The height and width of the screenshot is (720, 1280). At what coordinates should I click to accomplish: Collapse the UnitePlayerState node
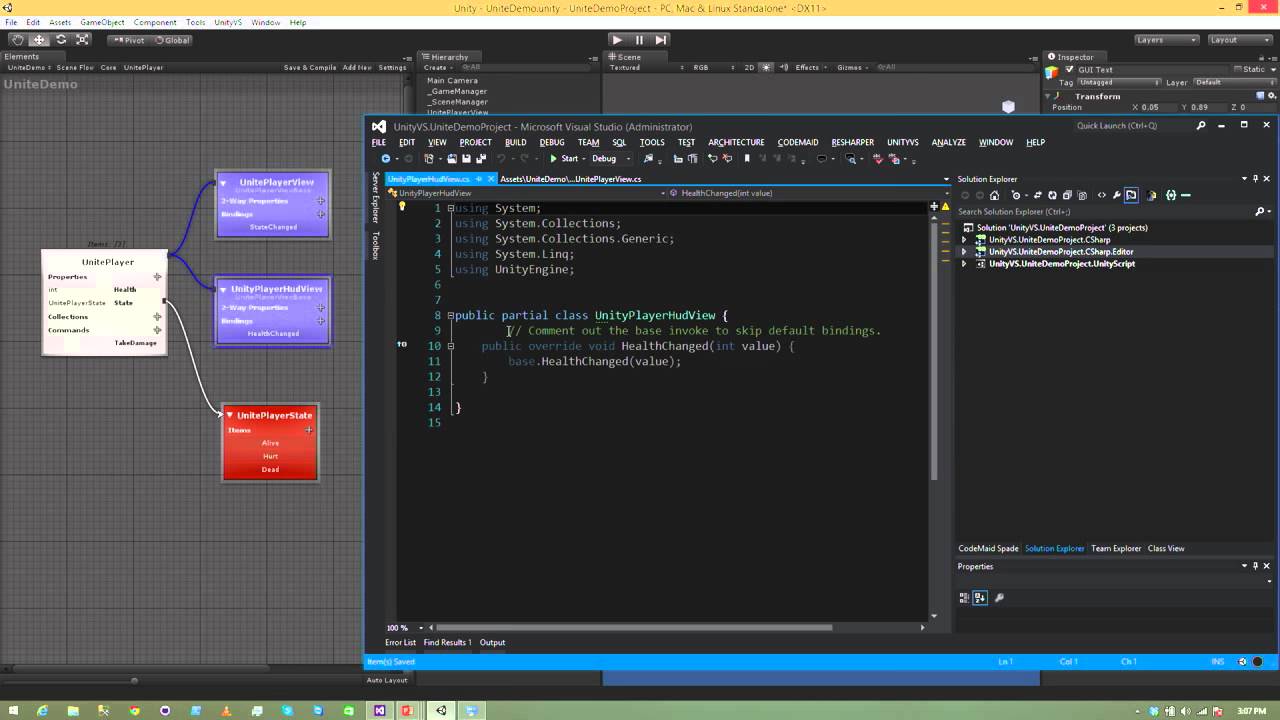point(230,415)
